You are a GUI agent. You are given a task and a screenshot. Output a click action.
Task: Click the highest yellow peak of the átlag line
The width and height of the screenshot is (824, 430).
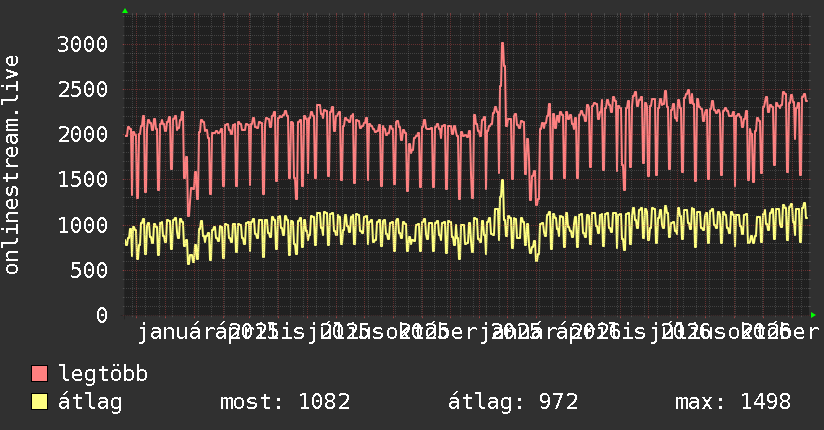click(502, 181)
